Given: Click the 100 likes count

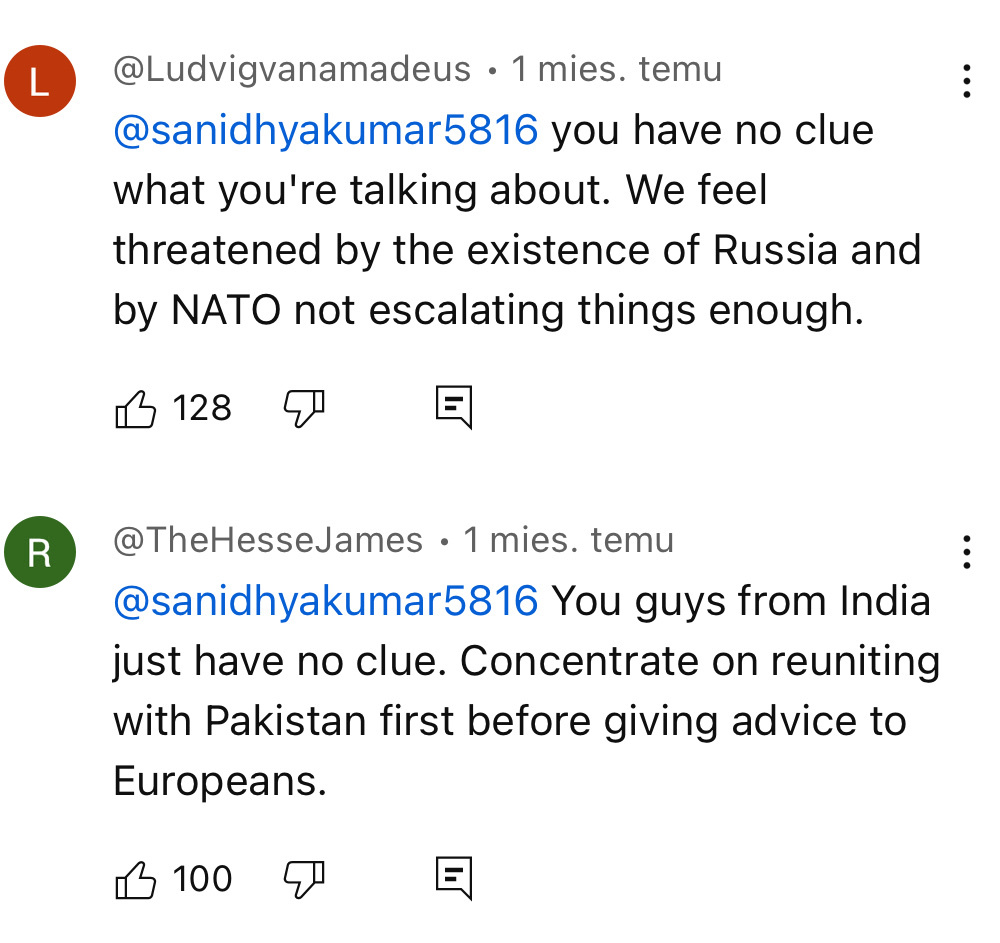Looking at the screenshot, I should [202, 879].
